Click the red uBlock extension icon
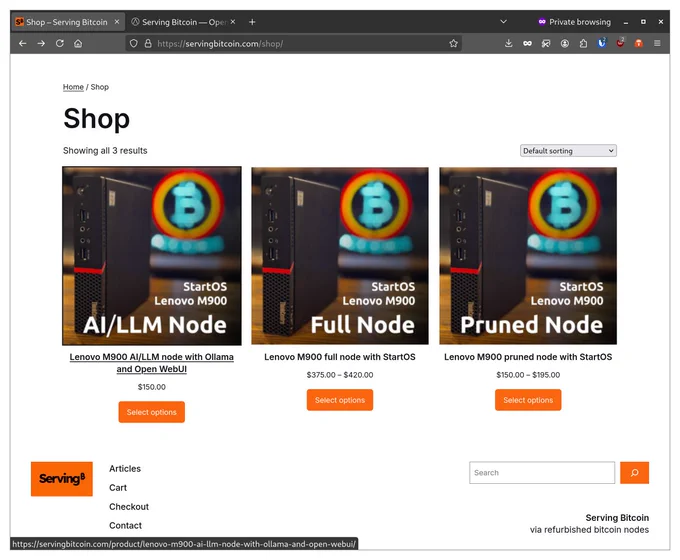Image resolution: width=680 pixels, height=560 pixels. coord(620,43)
